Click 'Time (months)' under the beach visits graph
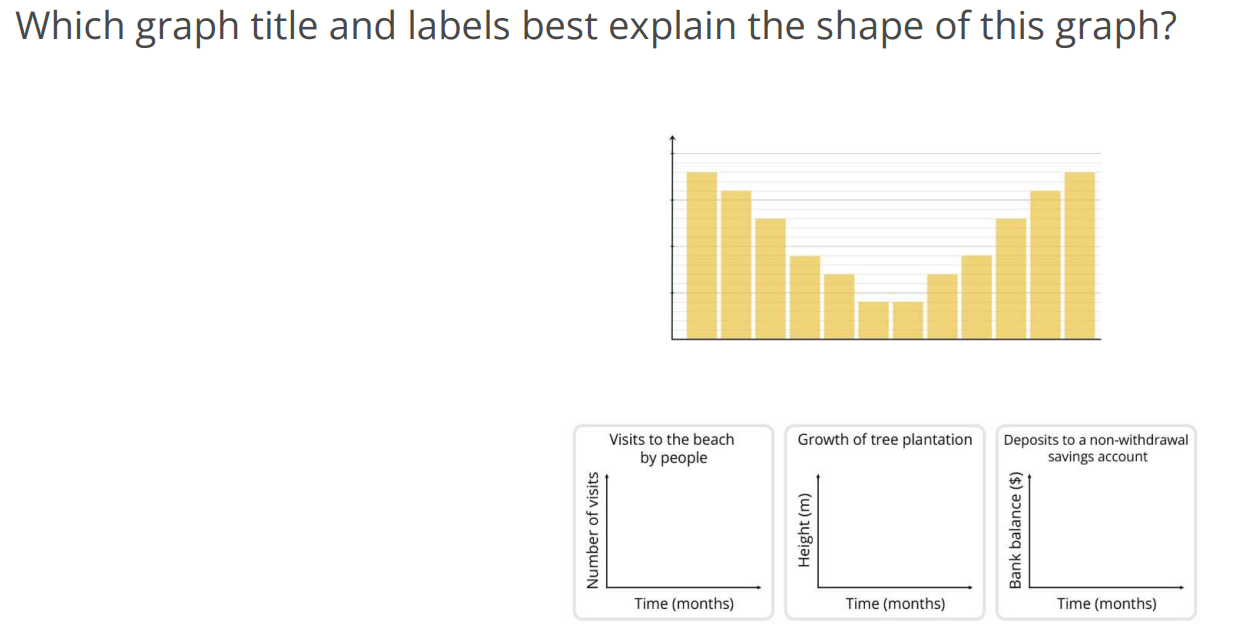 click(684, 603)
